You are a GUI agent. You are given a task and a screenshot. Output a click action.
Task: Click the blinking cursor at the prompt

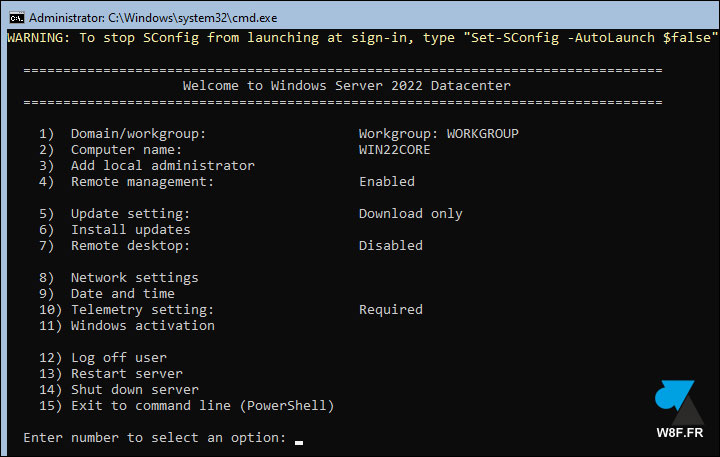299,443
